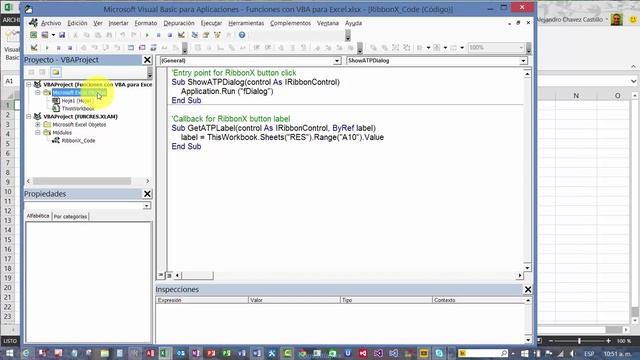Viewport: 640px width, 360px height.
Task: Click the blue Help question mark icon
Action: coord(242,35)
